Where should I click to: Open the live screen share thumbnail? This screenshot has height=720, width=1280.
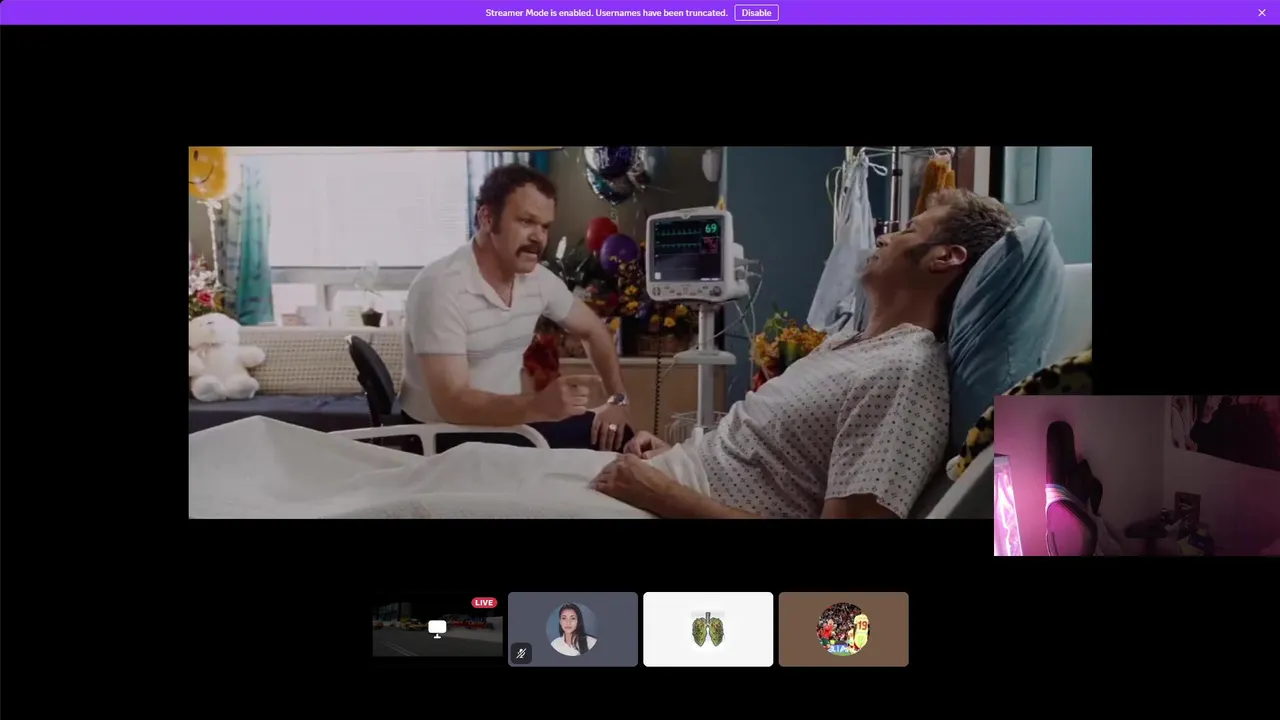[x=437, y=629]
